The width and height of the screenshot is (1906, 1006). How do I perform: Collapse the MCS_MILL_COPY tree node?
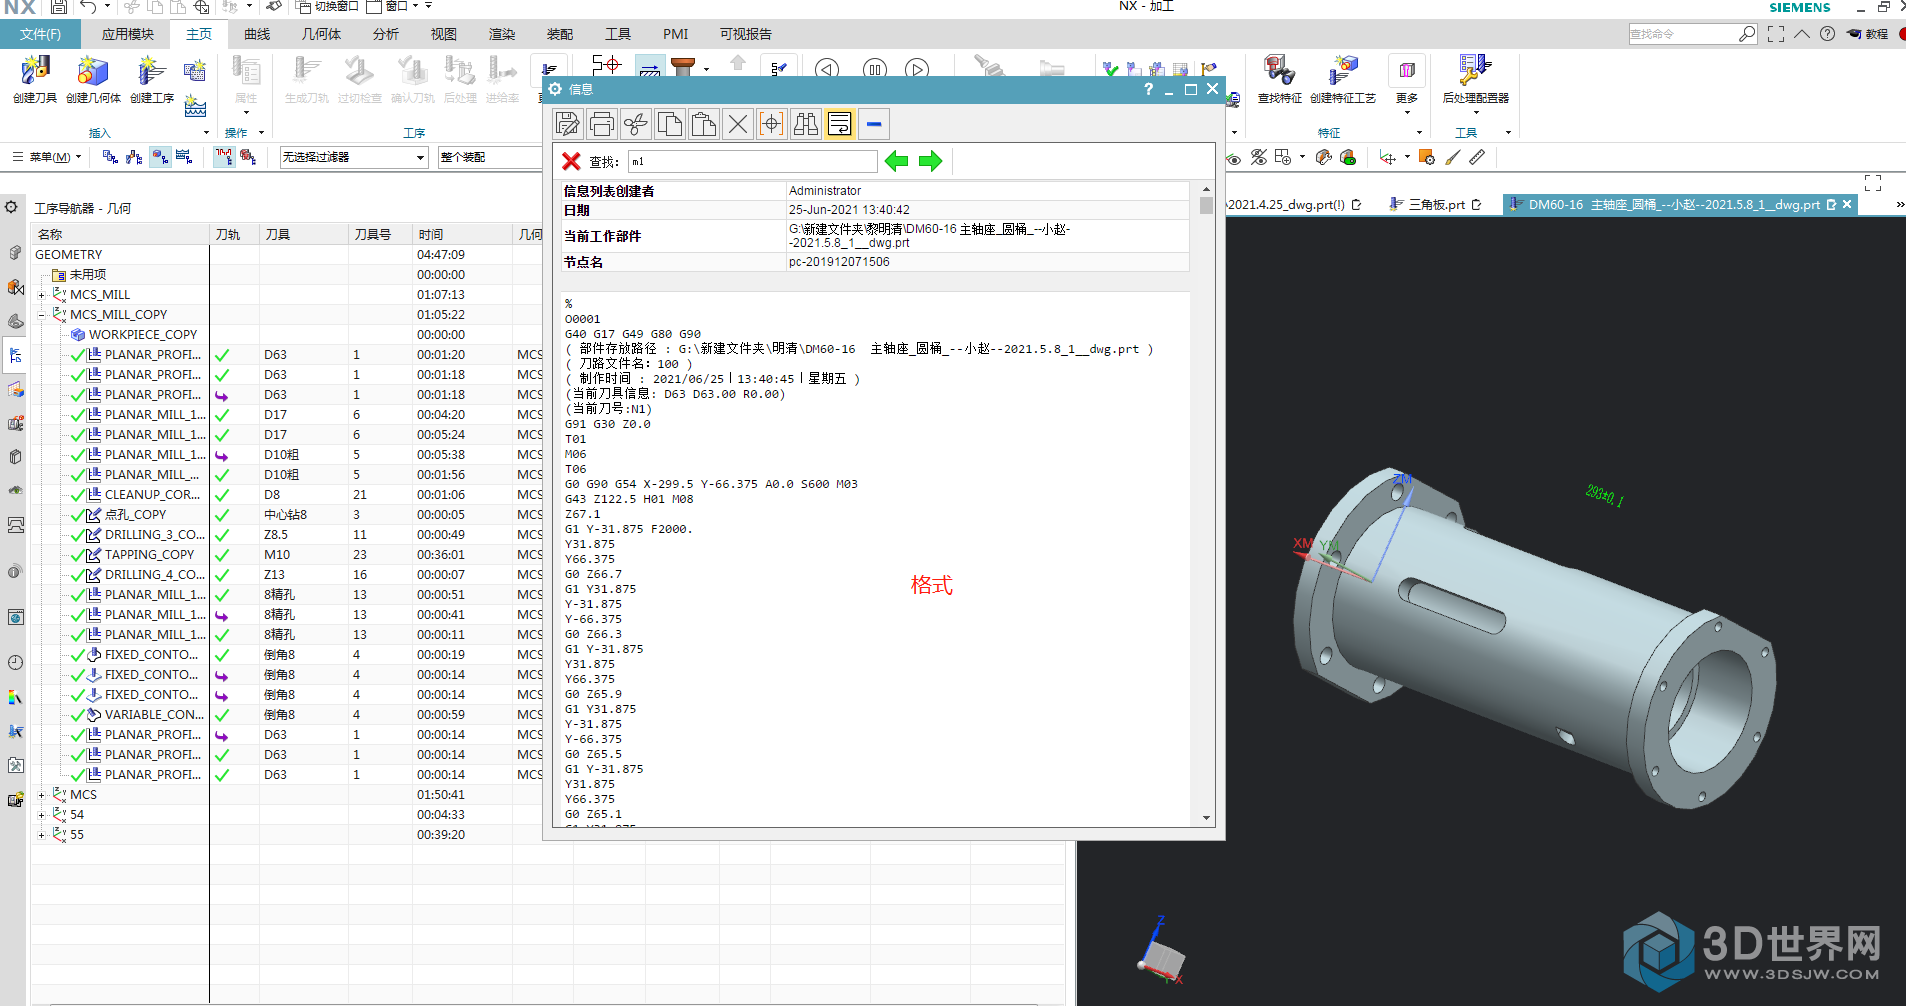point(41,315)
